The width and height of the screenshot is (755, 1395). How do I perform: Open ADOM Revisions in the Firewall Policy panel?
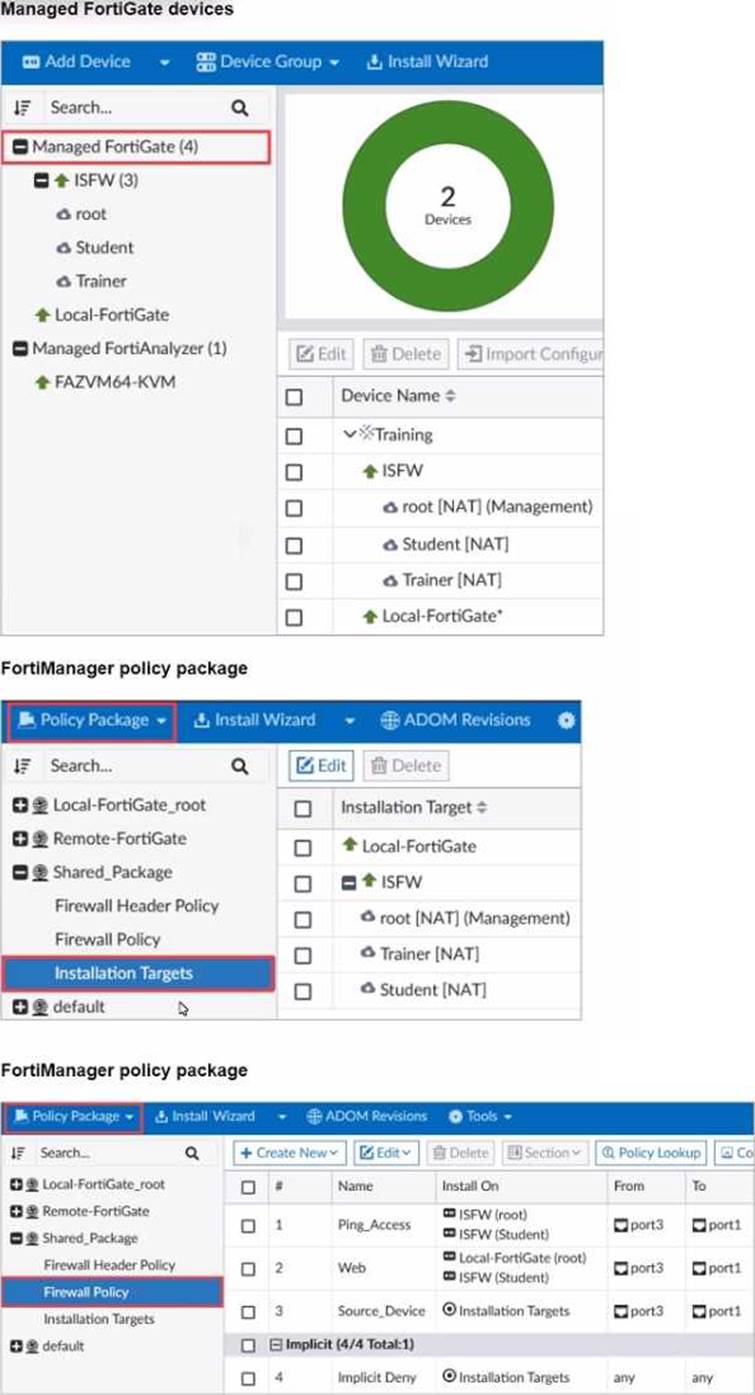368,1116
